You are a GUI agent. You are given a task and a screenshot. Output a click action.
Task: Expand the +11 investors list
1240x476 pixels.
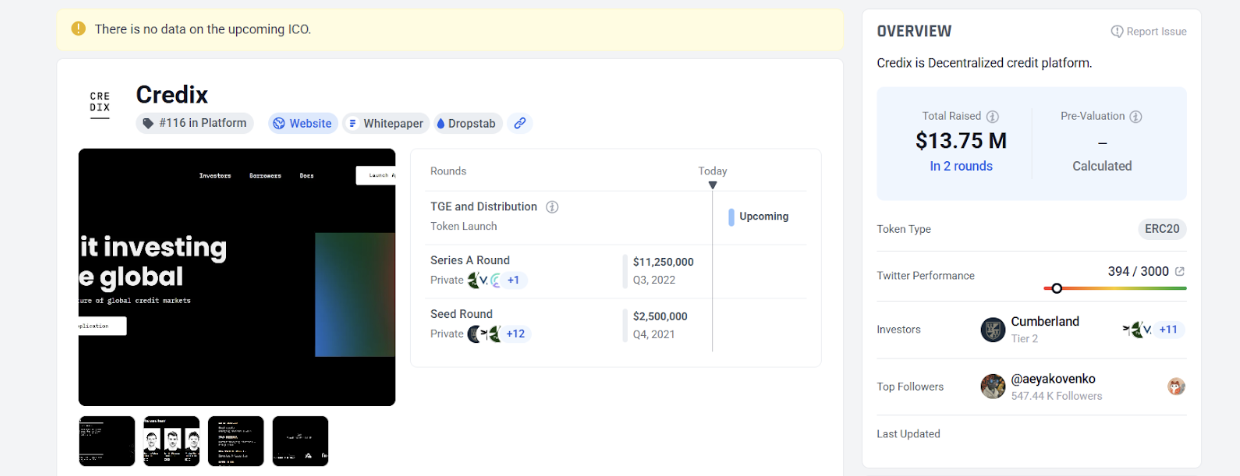[x=1168, y=329]
